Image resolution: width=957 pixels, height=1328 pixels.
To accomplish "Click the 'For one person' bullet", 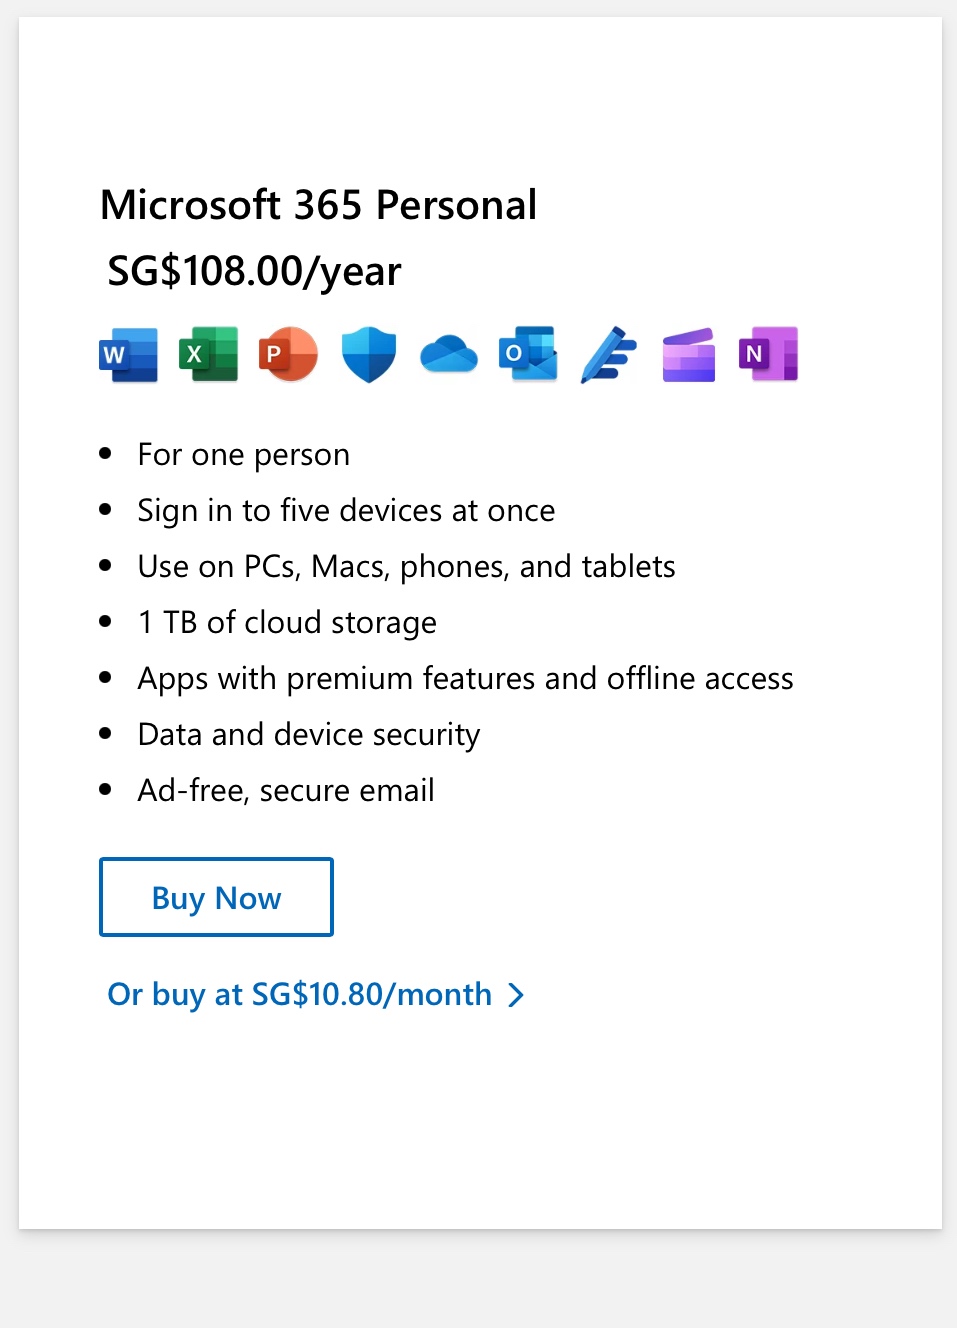I will [x=244, y=455].
